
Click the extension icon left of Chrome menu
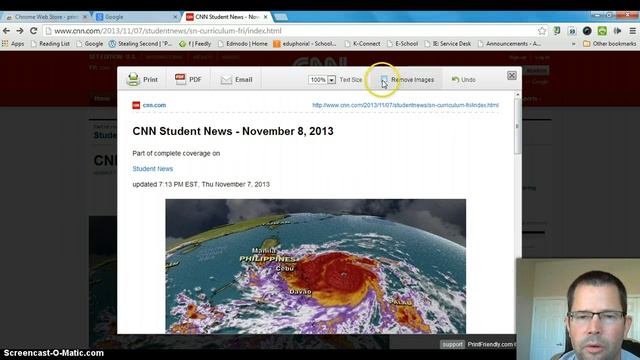[617, 31]
